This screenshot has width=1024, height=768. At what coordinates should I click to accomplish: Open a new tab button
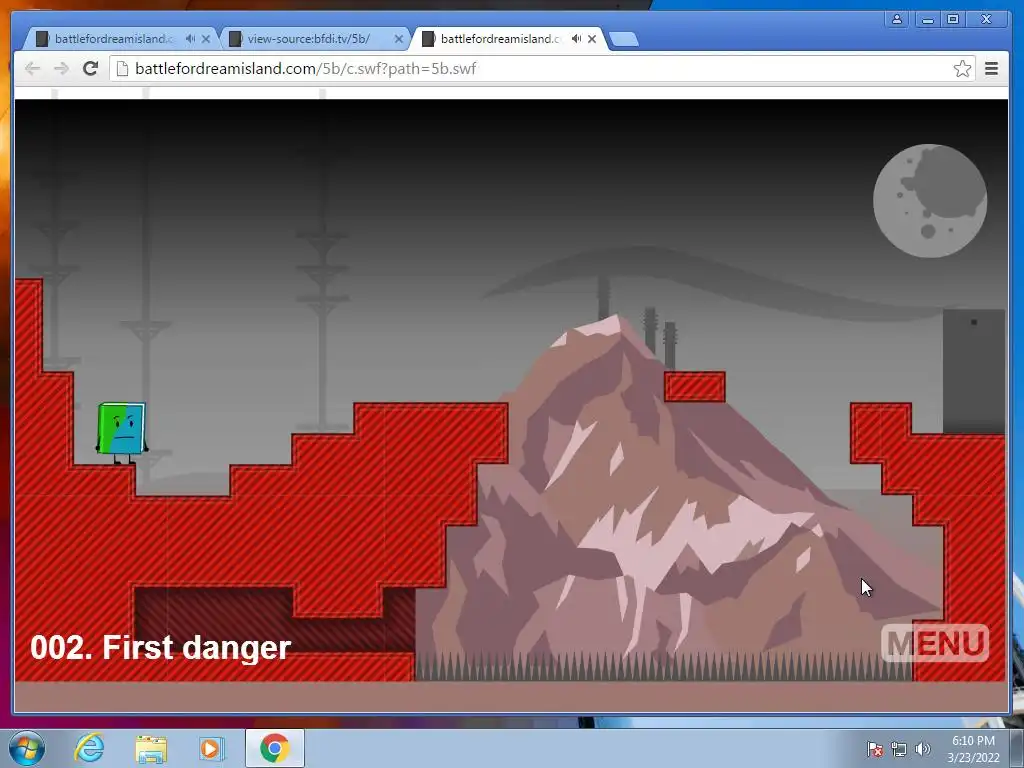624,39
